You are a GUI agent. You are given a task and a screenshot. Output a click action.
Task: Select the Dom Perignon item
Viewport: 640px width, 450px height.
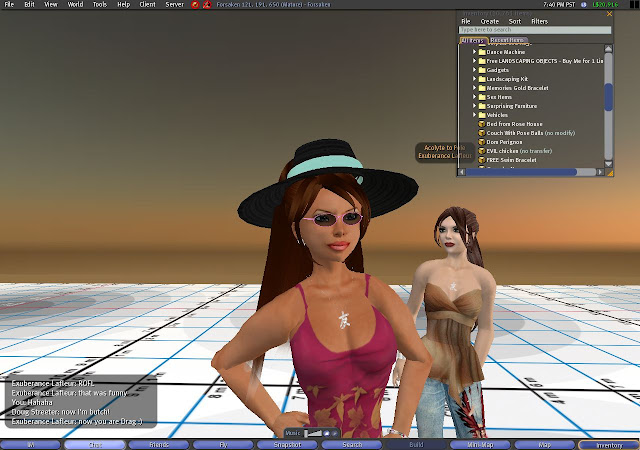(504, 142)
